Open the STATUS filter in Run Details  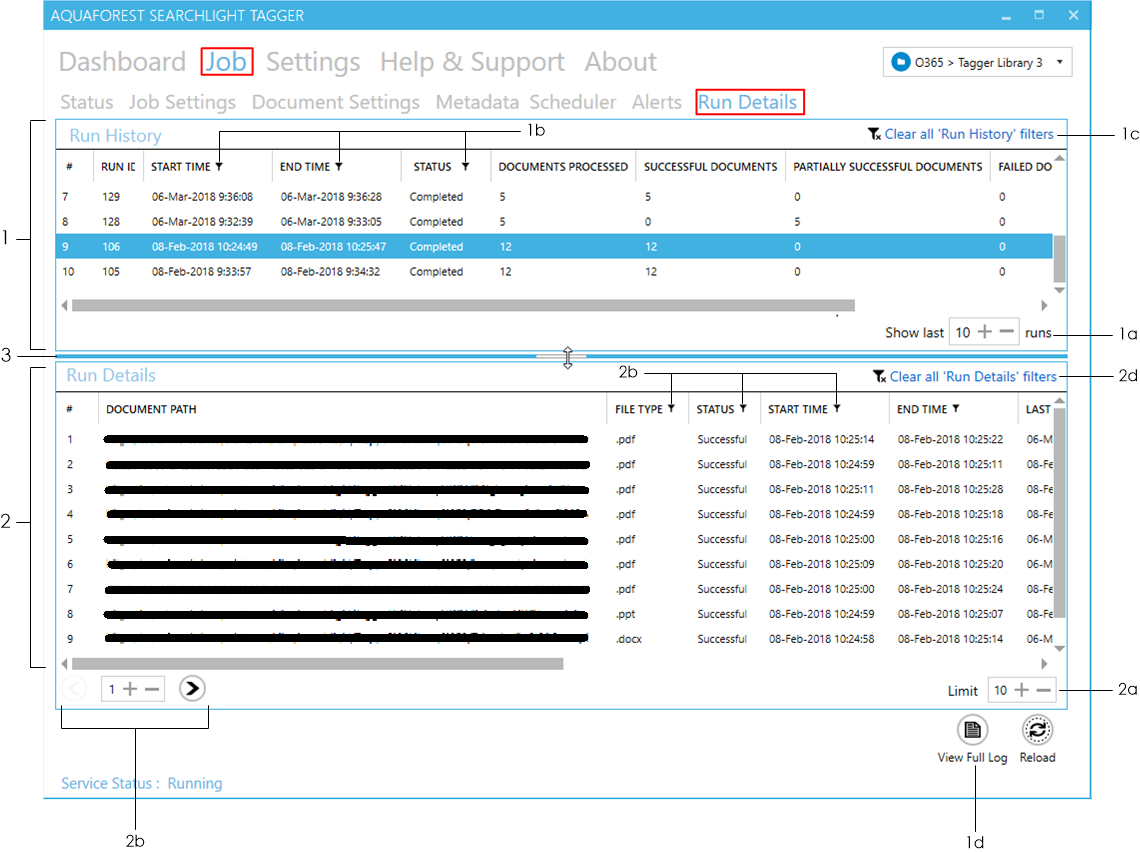coord(743,408)
